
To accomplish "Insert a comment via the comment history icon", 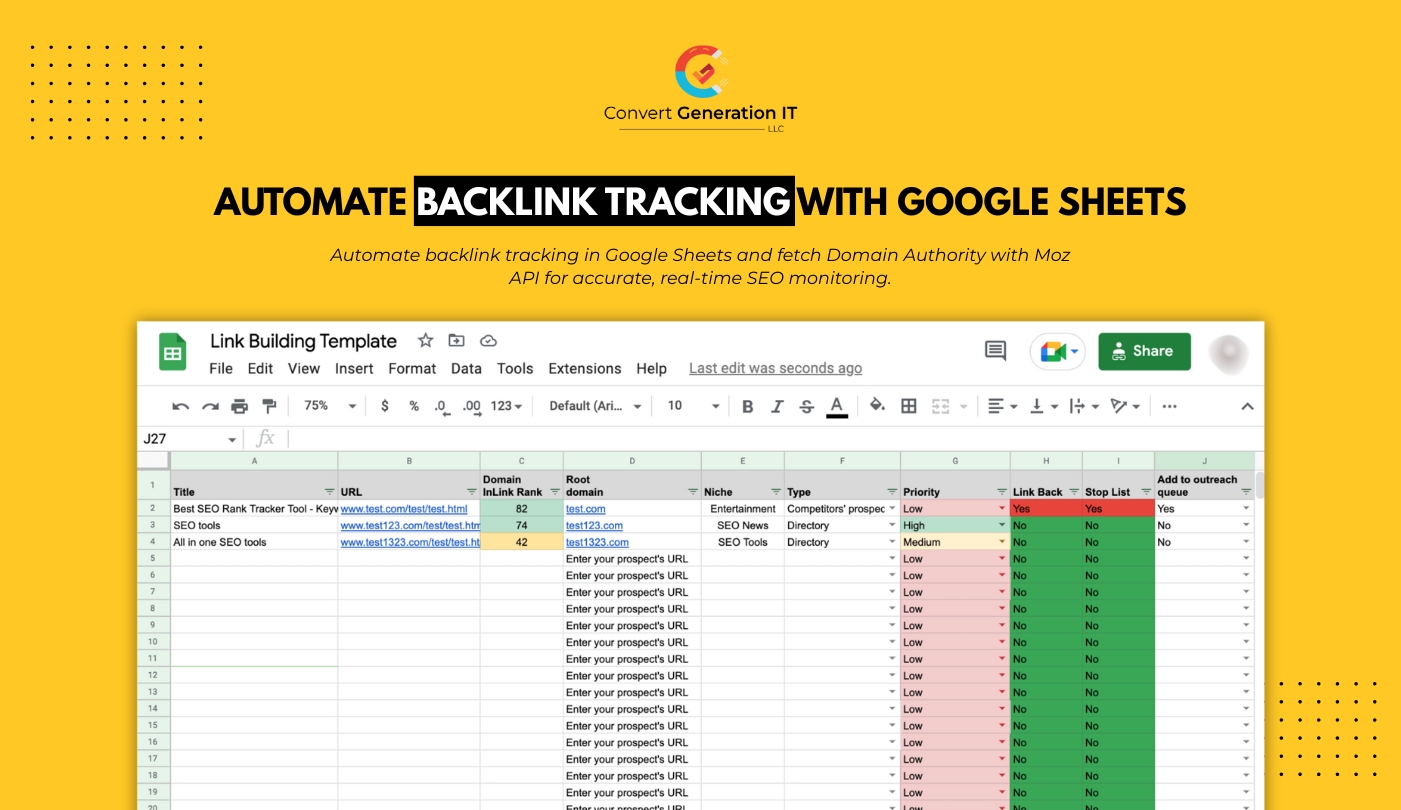I will (995, 351).
